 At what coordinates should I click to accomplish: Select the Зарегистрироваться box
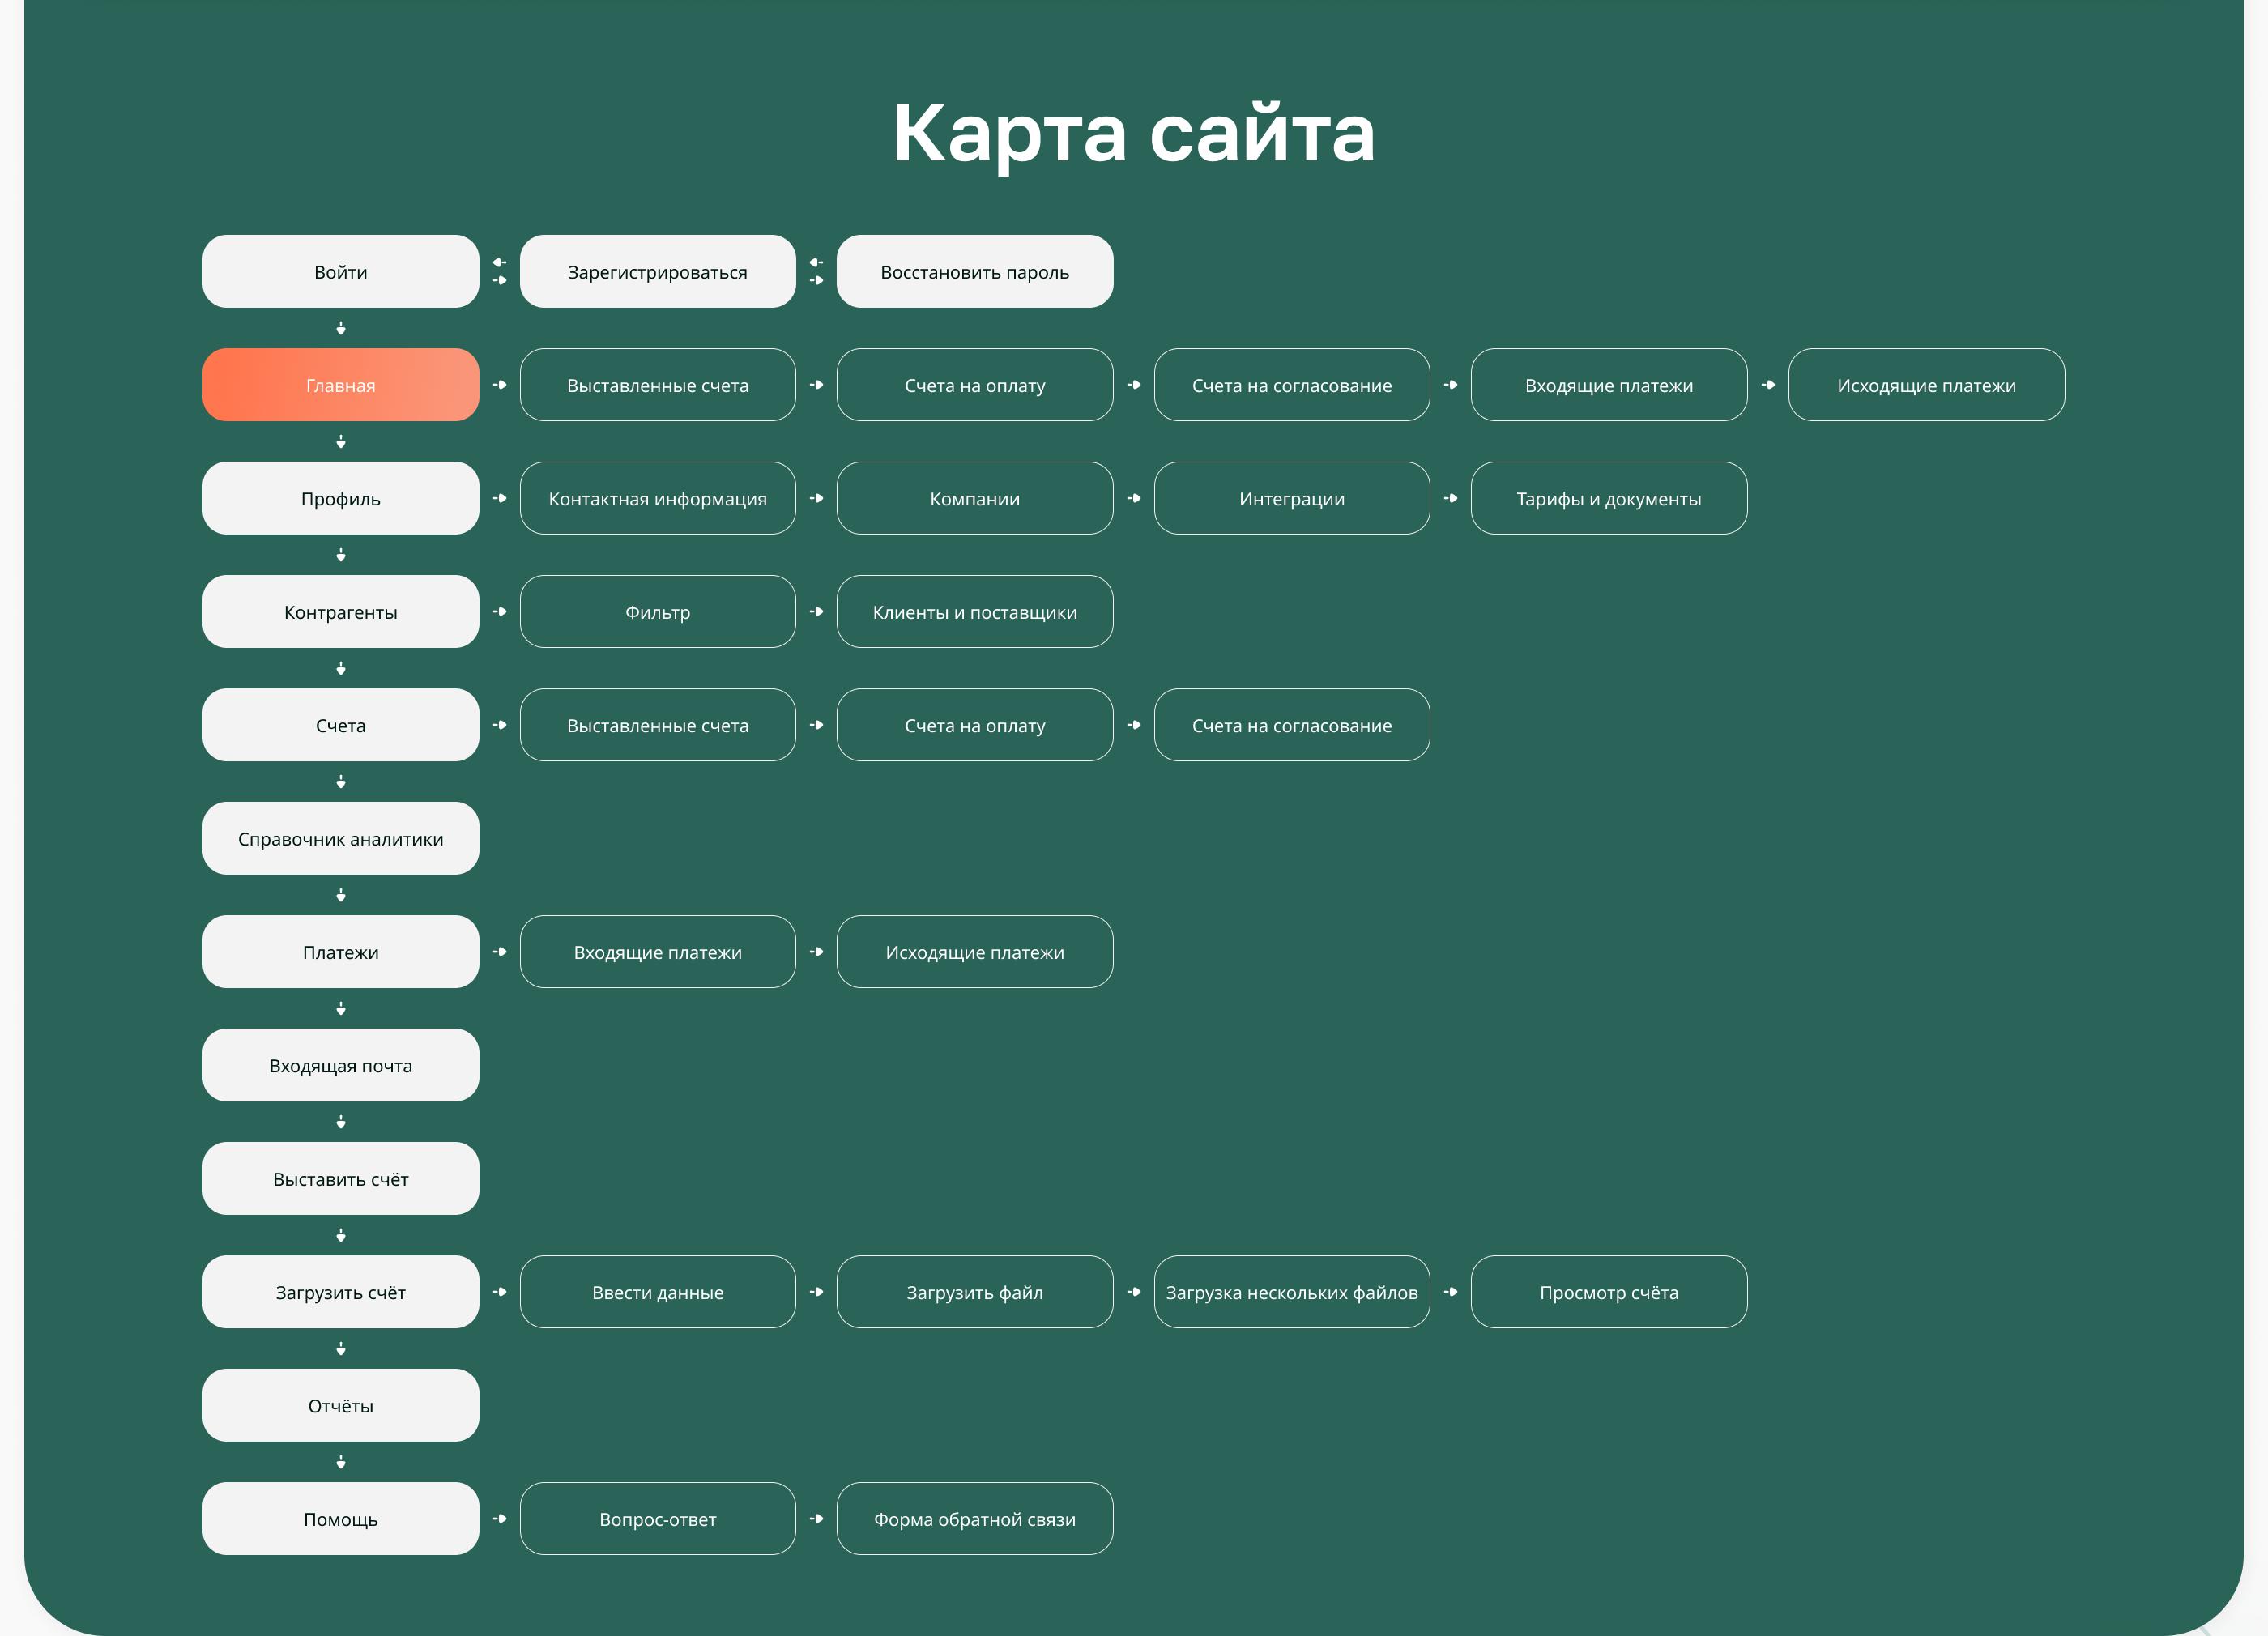coord(657,272)
